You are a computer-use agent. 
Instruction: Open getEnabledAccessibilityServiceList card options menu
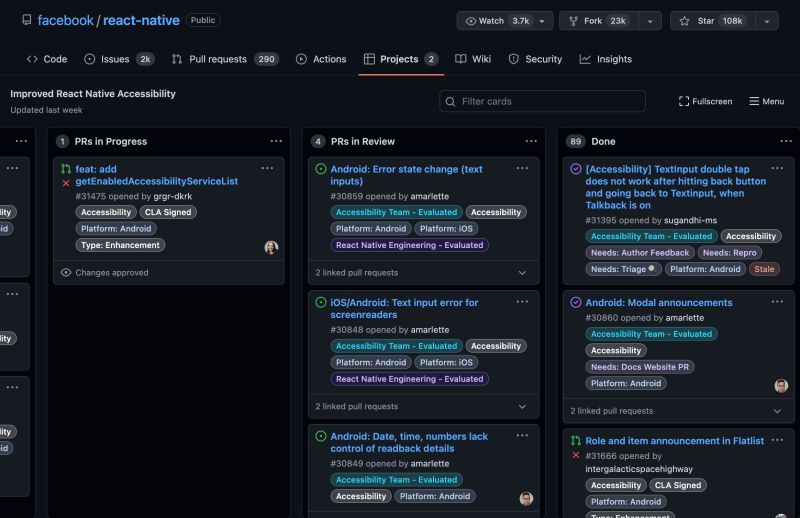pos(267,168)
